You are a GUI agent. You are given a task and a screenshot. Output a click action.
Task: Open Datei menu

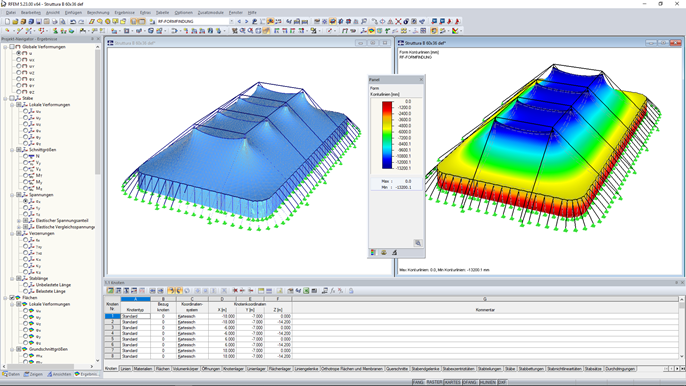pos(11,13)
